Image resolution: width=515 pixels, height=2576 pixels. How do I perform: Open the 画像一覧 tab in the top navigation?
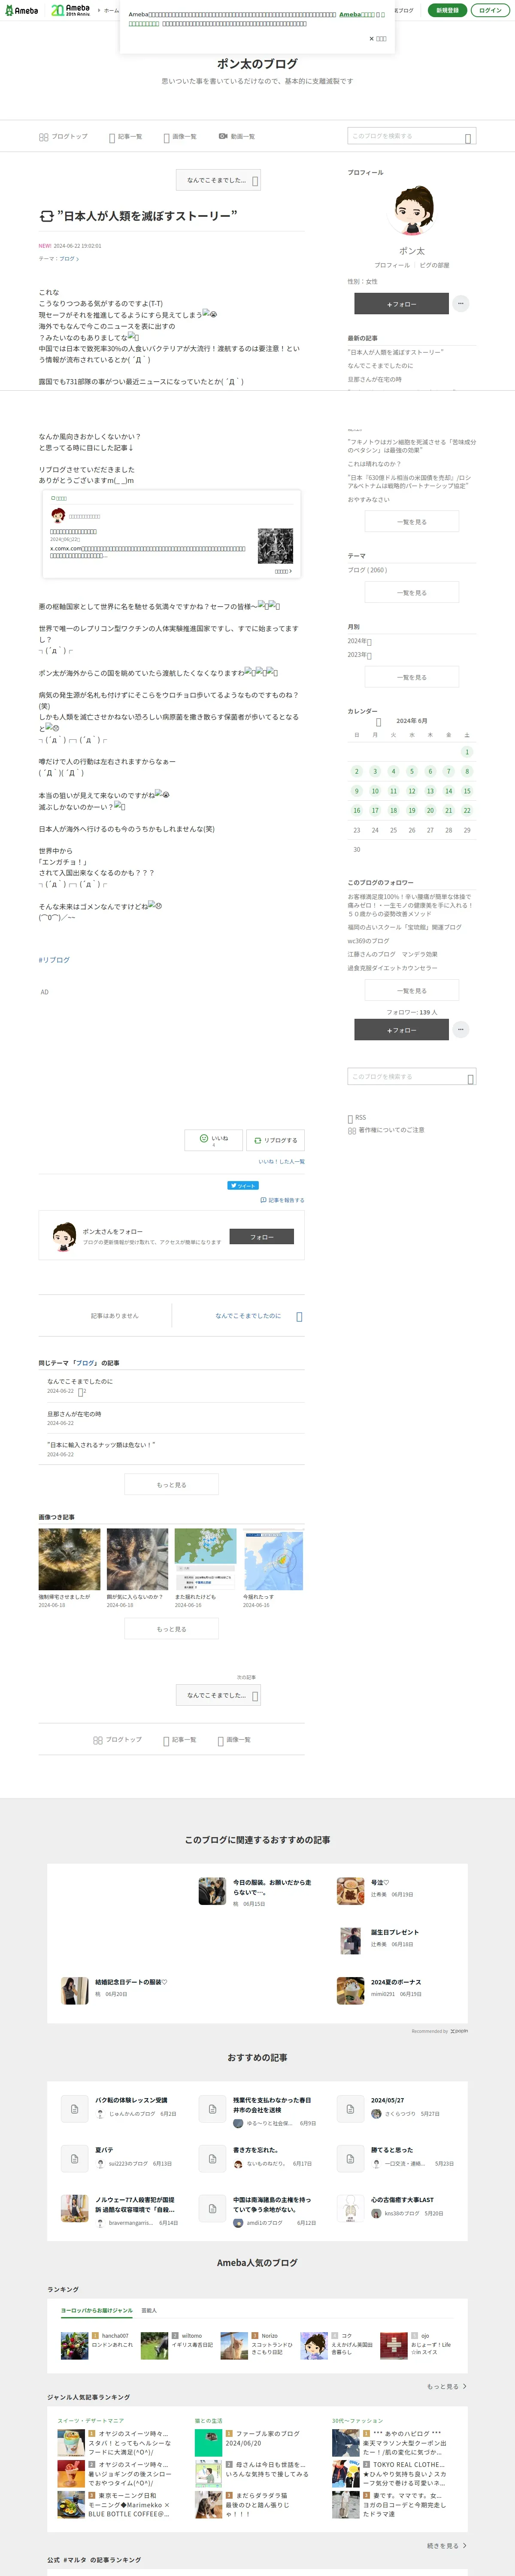pyautogui.click(x=180, y=137)
